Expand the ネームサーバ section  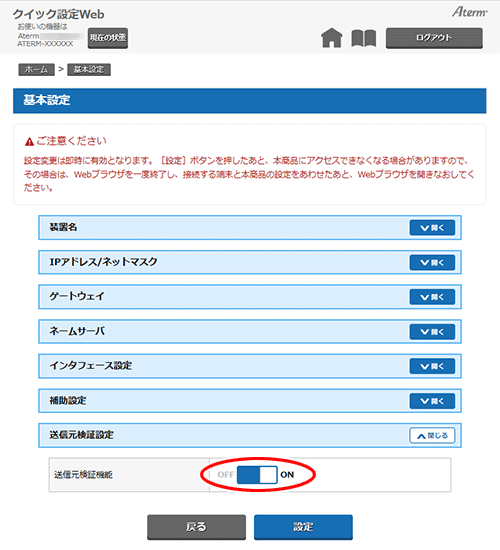point(432,332)
